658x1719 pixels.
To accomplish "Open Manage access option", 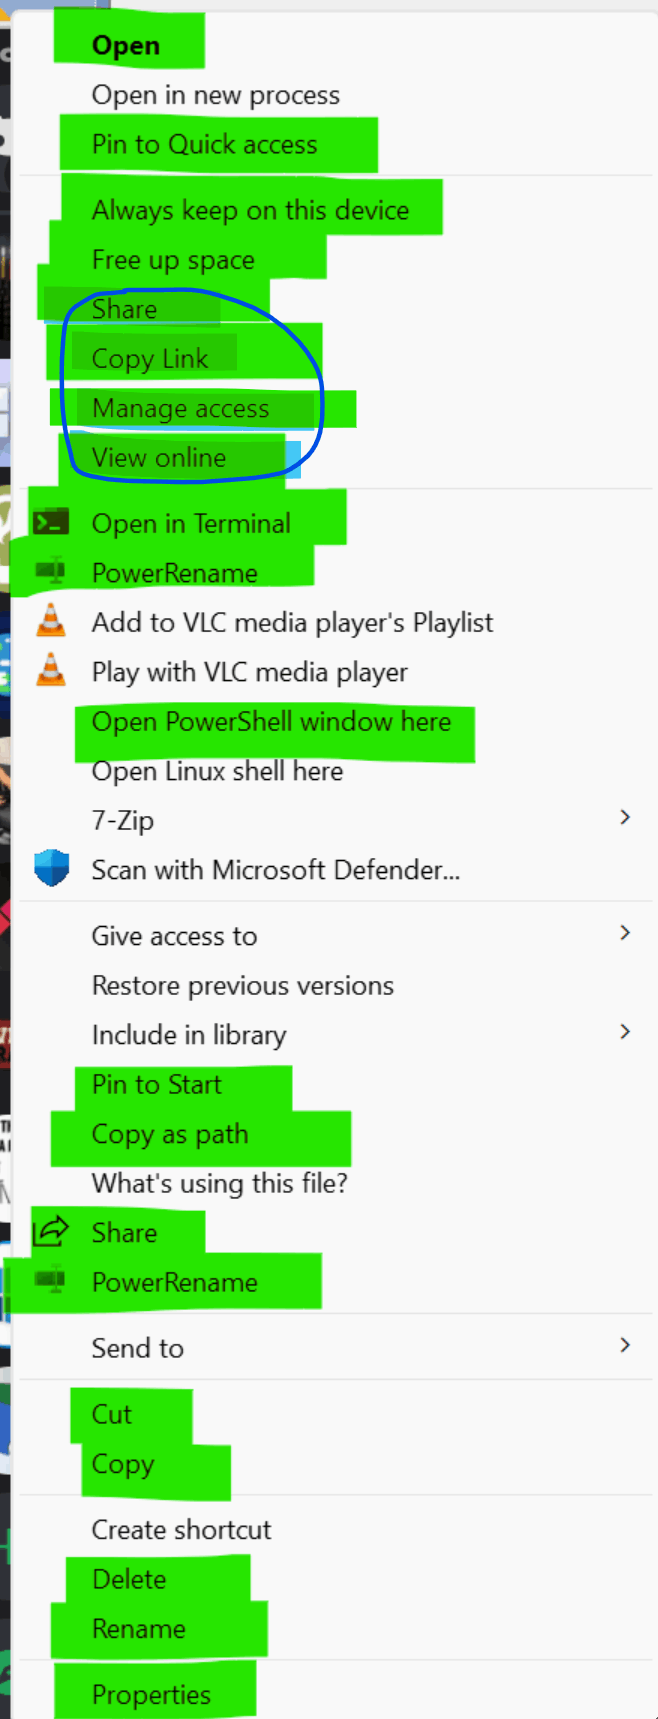I will (181, 408).
